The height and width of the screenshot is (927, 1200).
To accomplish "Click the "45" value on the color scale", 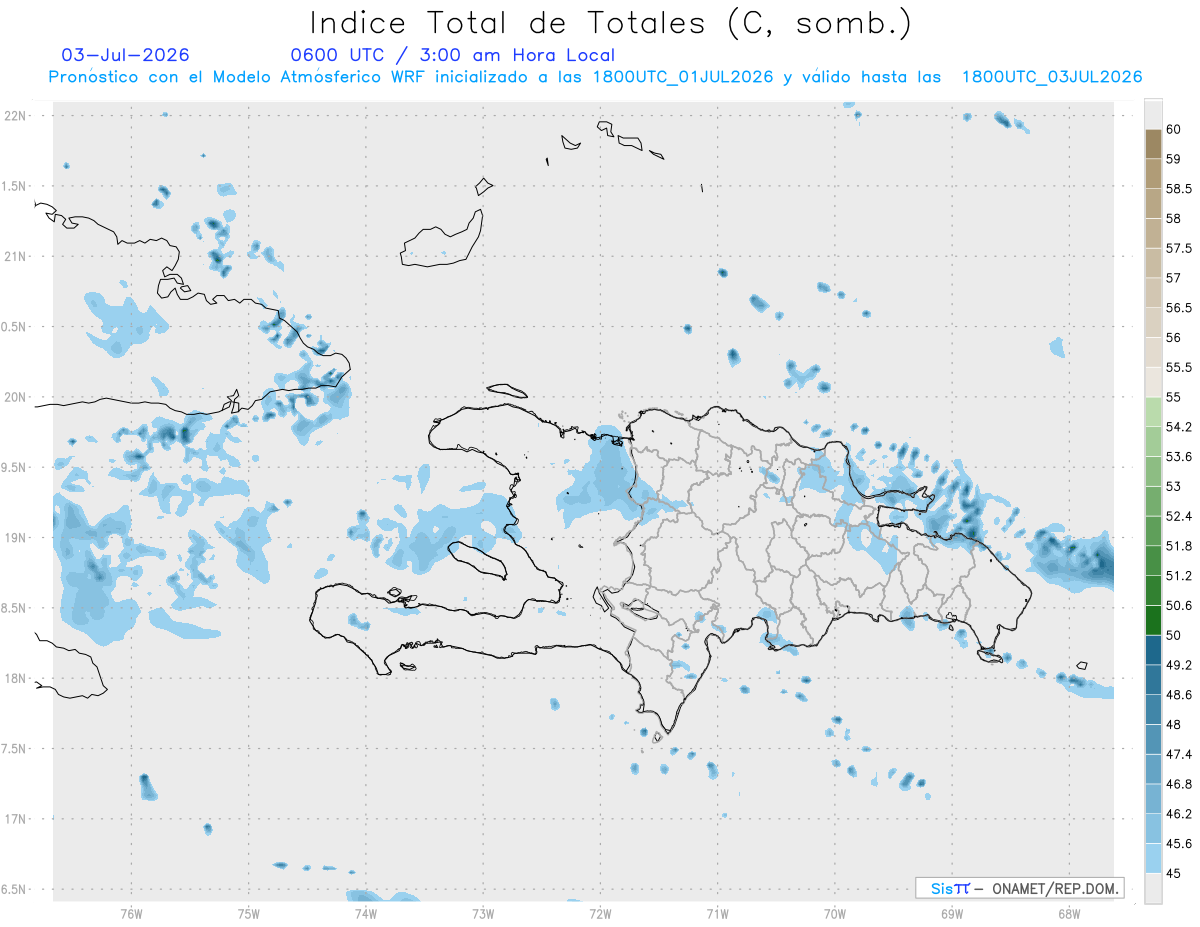I will (1175, 874).
